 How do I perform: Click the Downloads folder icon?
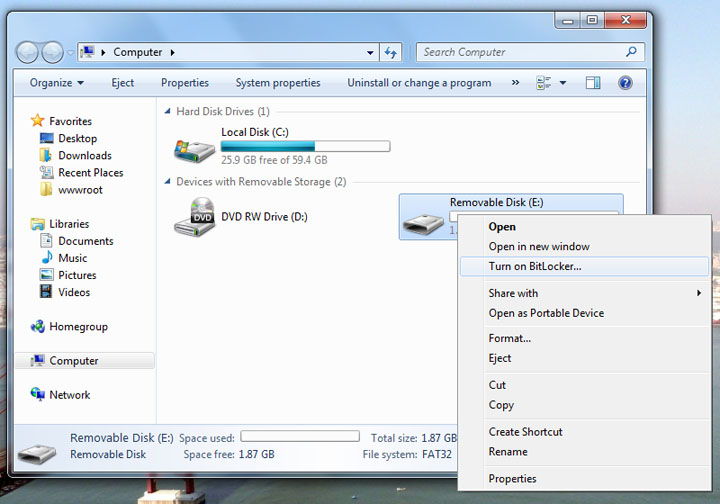[45, 155]
